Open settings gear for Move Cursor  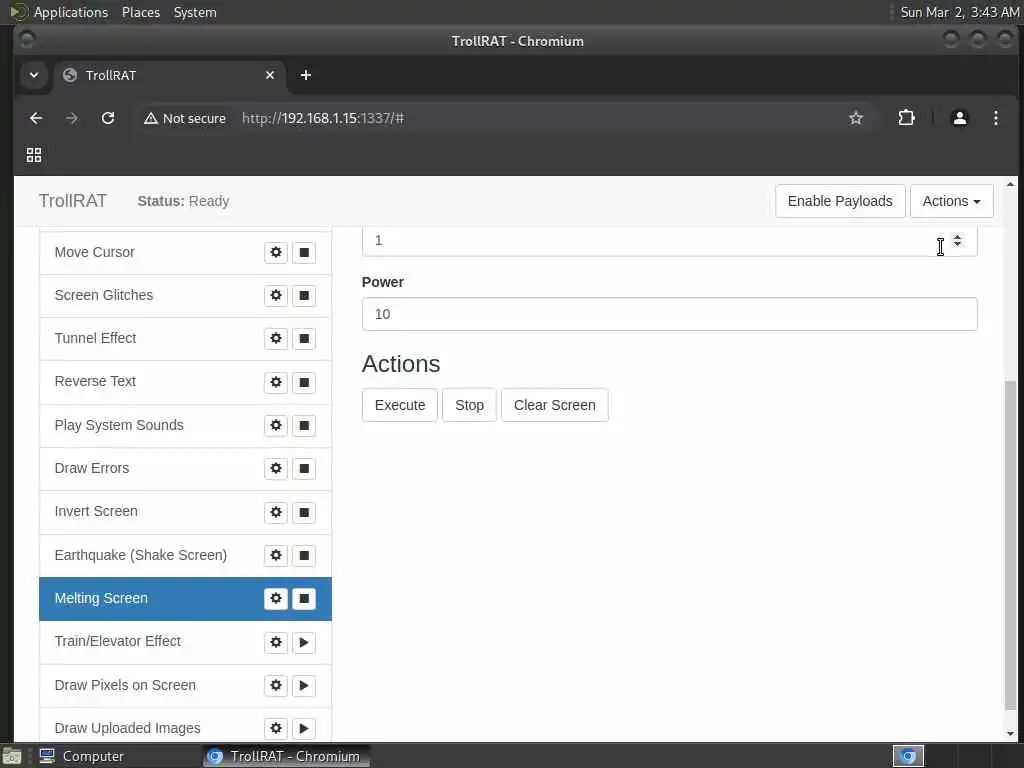(x=276, y=252)
